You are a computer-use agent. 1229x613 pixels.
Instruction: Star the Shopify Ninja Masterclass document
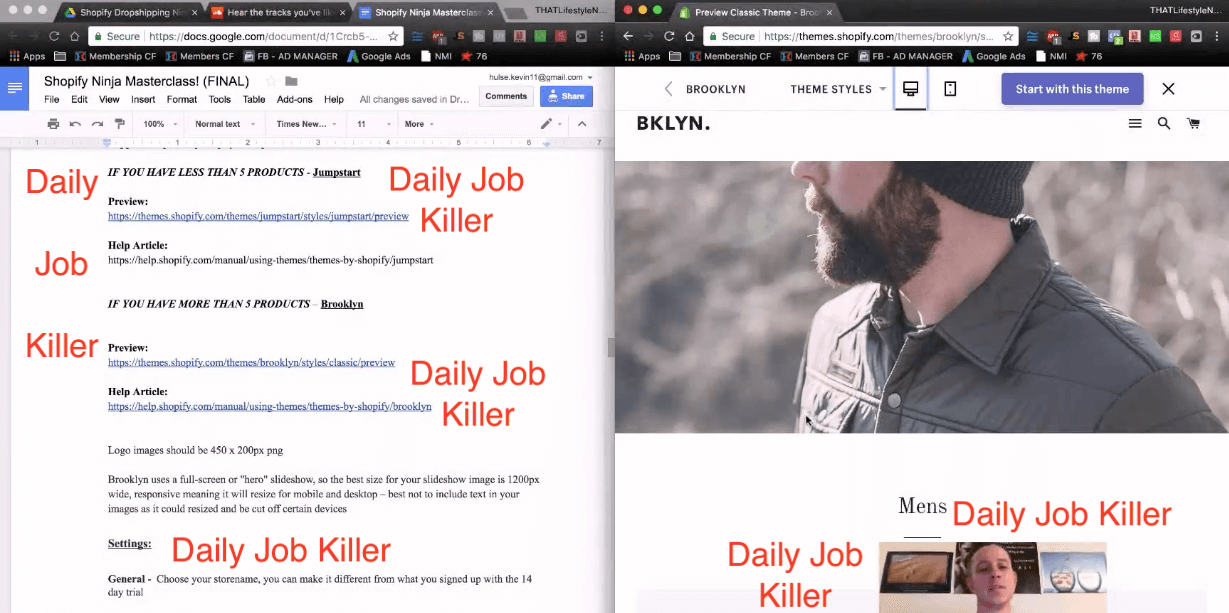[x=271, y=81]
